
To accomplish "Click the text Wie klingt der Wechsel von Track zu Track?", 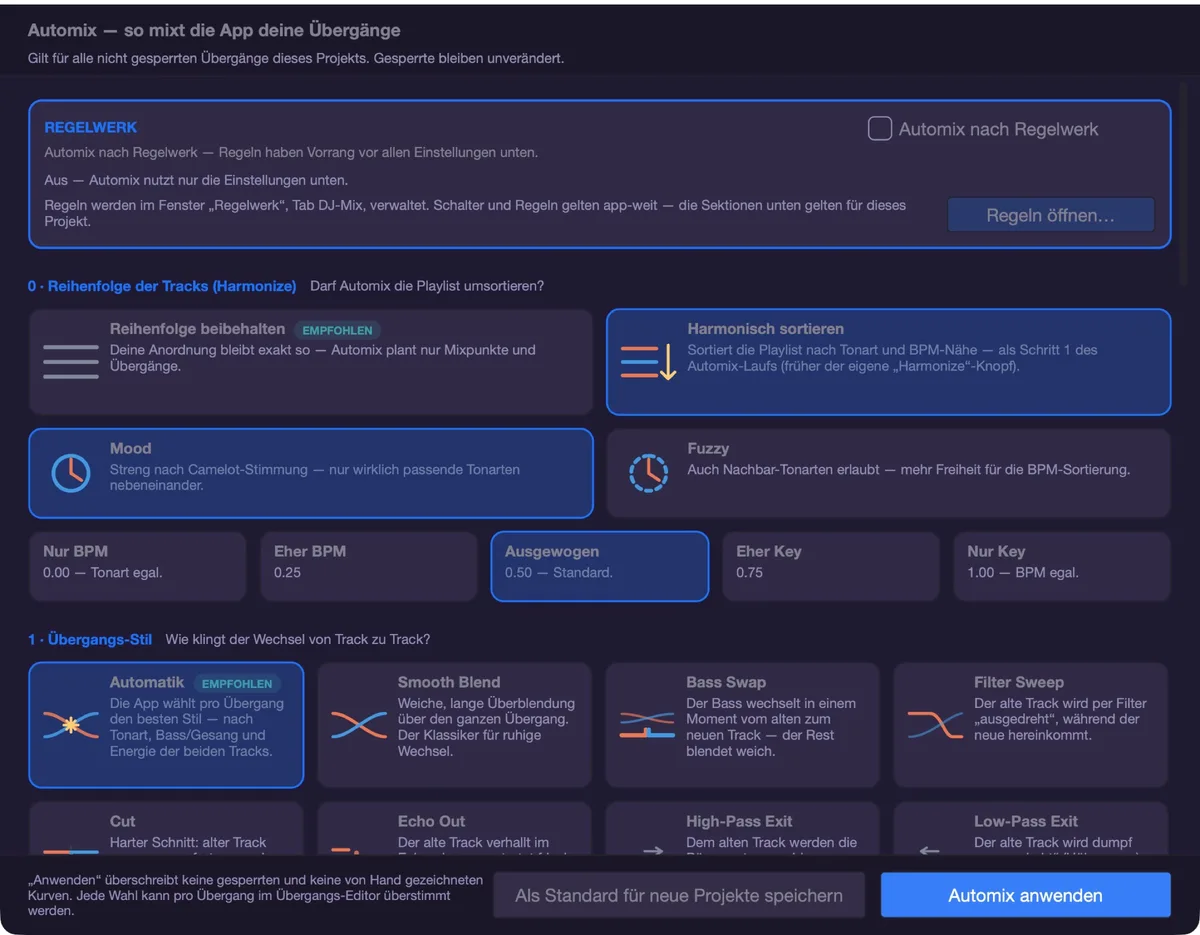I will pyautogui.click(x=298, y=639).
